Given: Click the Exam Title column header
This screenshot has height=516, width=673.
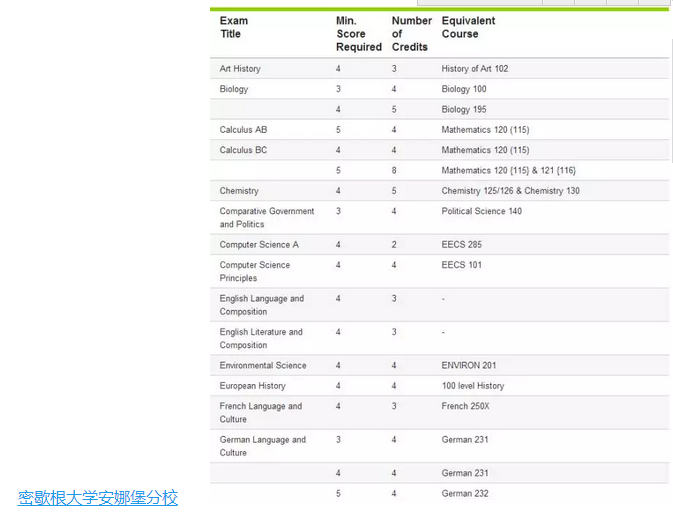Looking at the screenshot, I should click(x=234, y=27).
